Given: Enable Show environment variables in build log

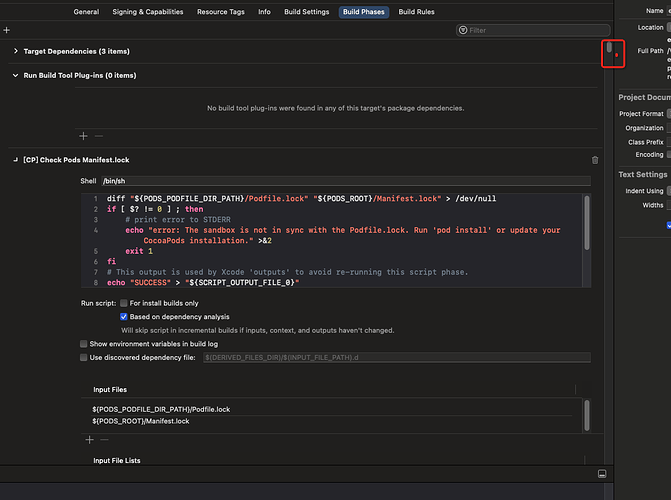Looking at the screenshot, I should [84, 343].
